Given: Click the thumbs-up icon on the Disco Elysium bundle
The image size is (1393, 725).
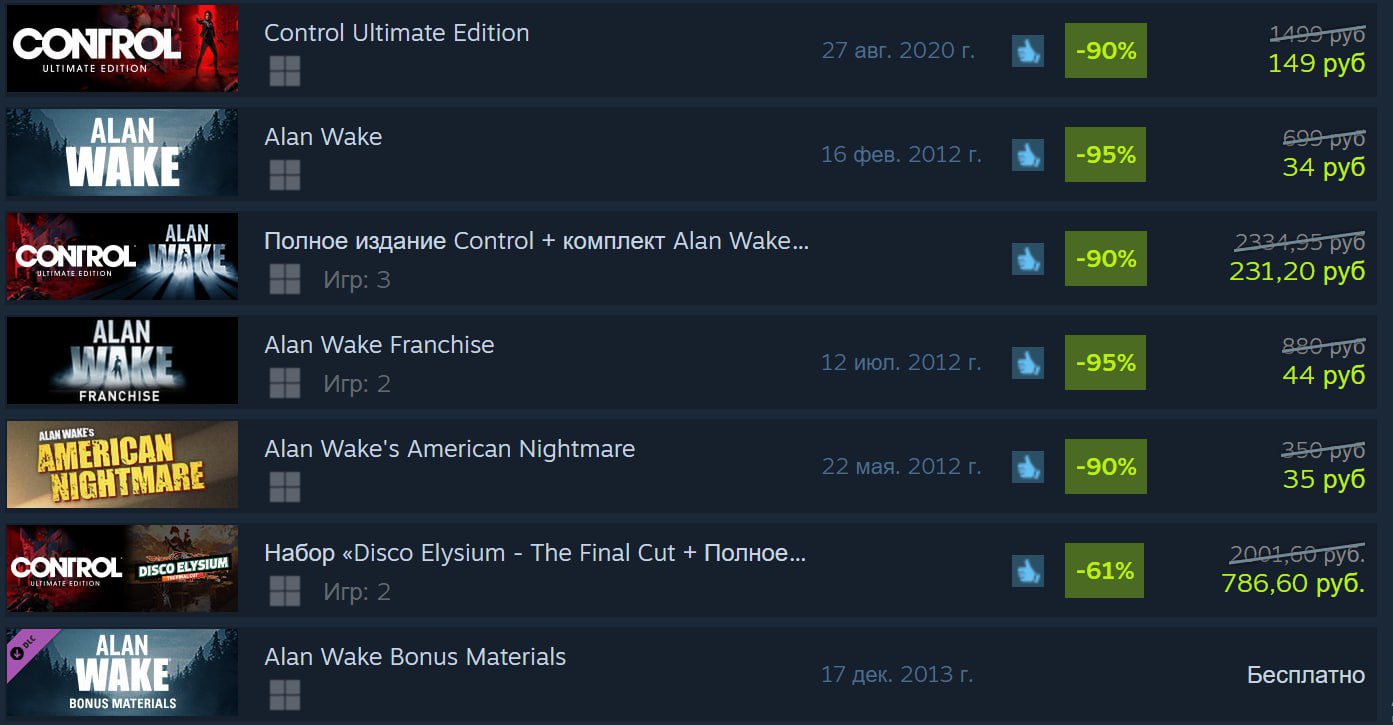Looking at the screenshot, I should tap(1028, 571).
